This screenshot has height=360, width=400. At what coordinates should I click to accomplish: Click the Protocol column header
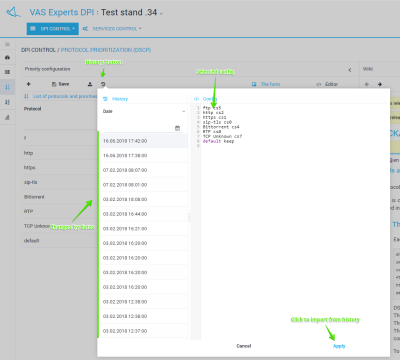click(32, 109)
